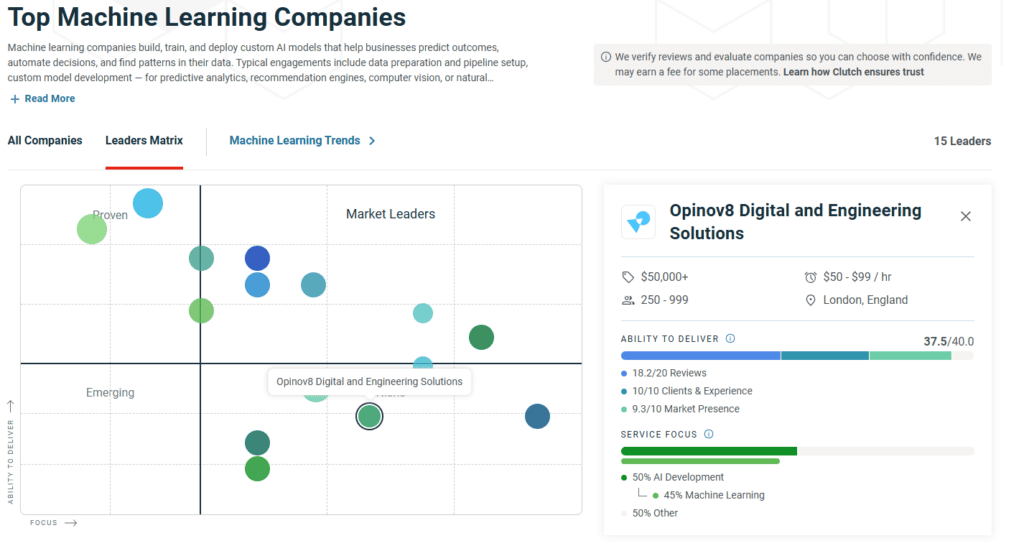Click the people icon beside 250 - 999
The height and width of the screenshot is (551, 1024).
point(628,300)
